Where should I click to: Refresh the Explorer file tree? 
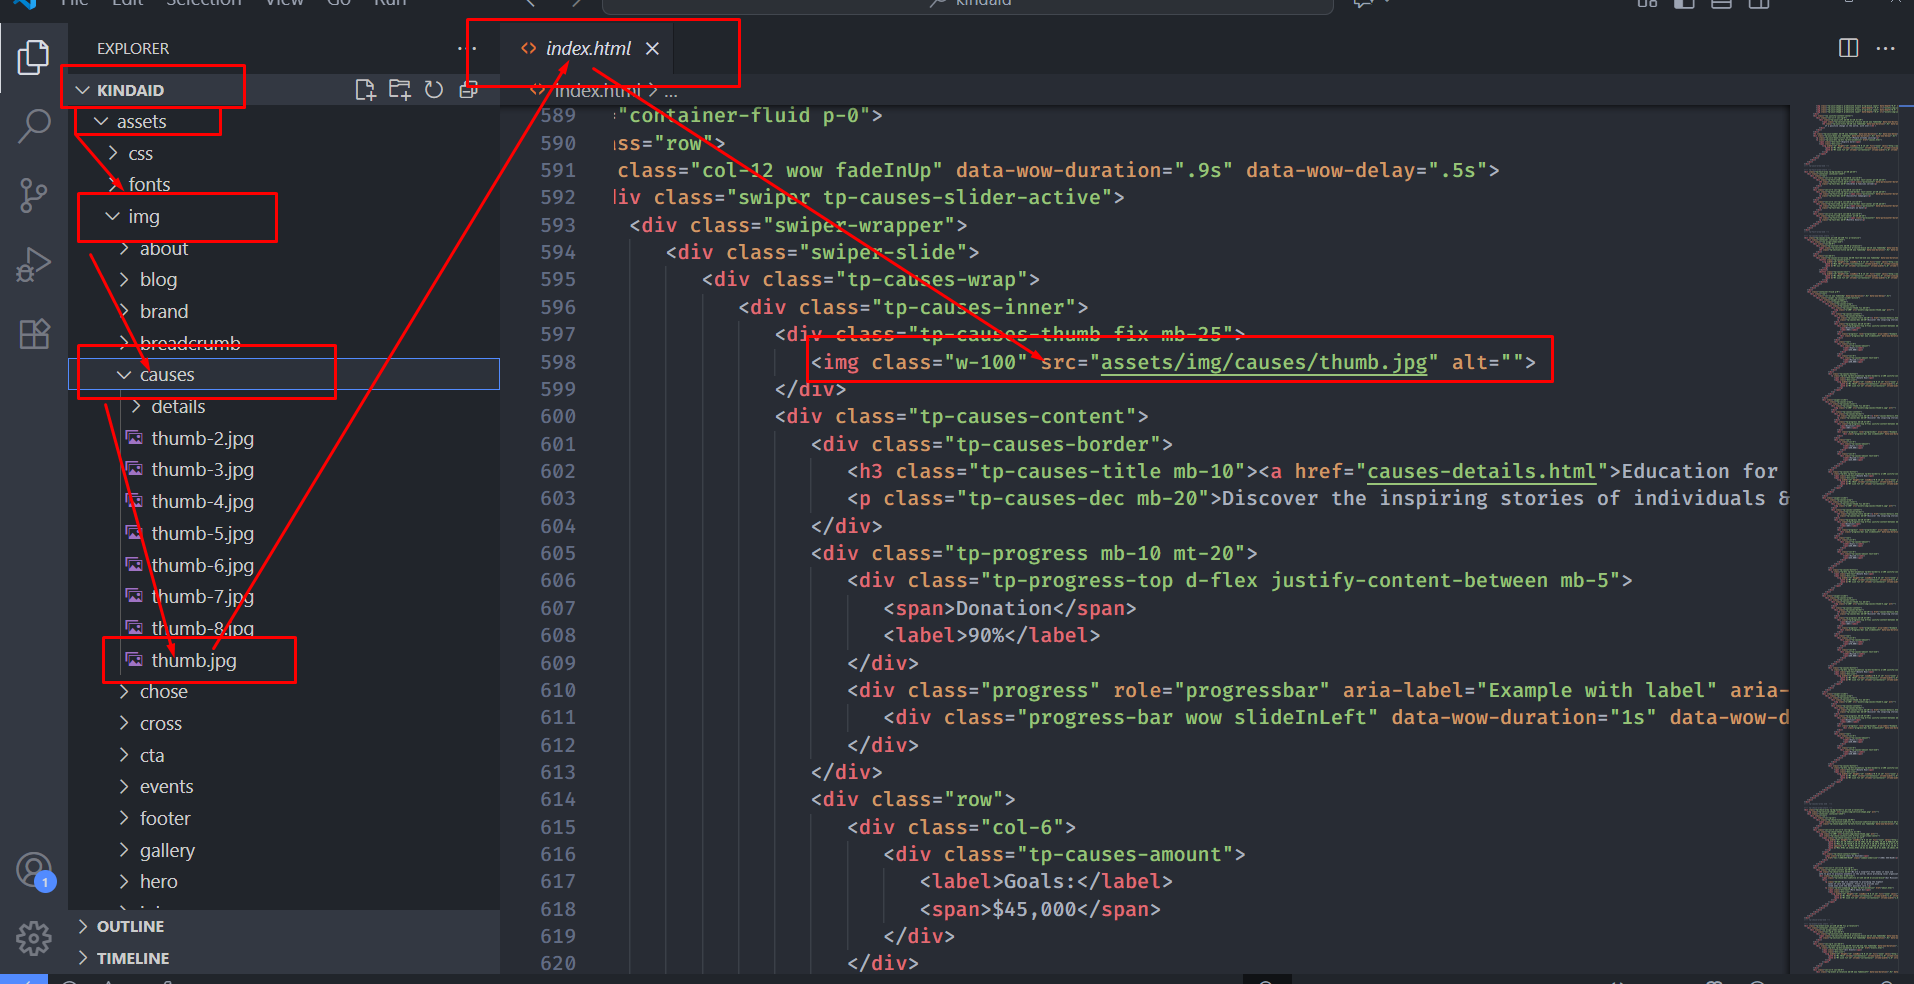click(x=434, y=90)
